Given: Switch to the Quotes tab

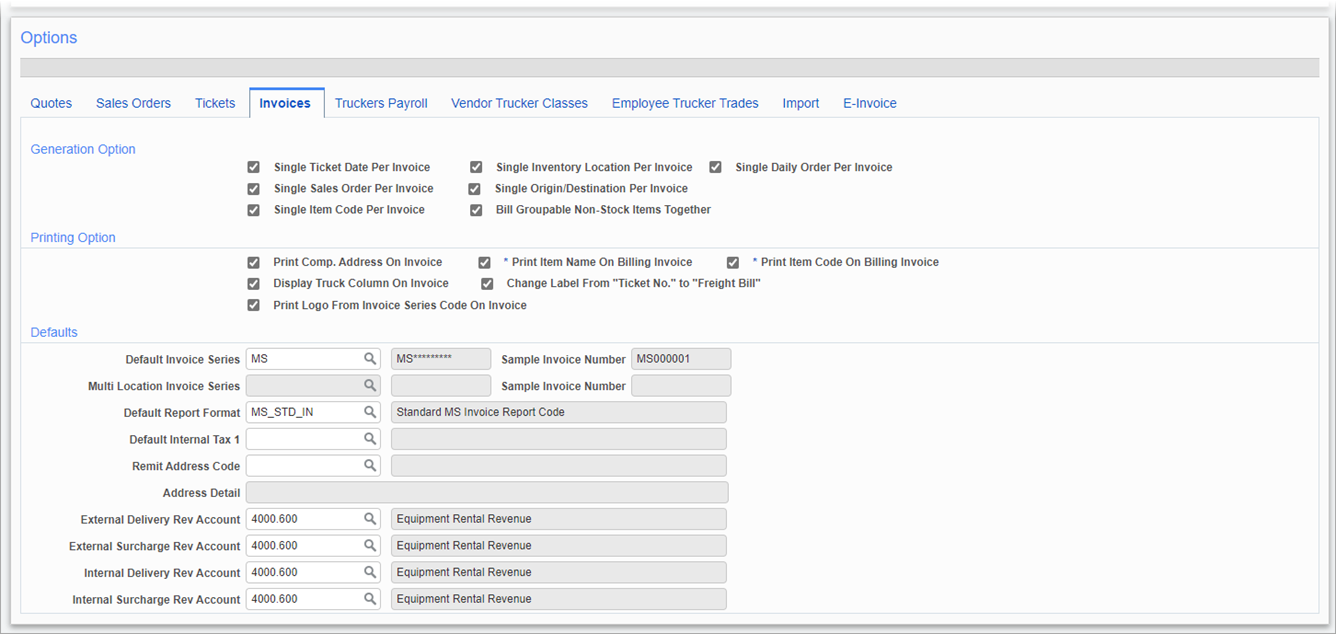Looking at the screenshot, I should [51, 103].
